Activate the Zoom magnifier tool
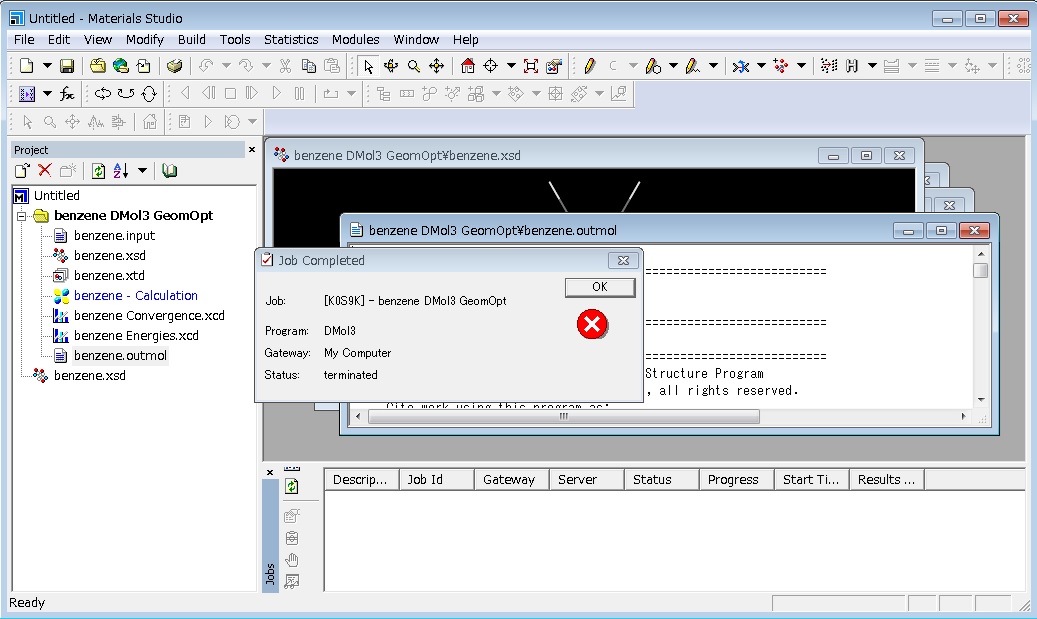 coord(413,66)
